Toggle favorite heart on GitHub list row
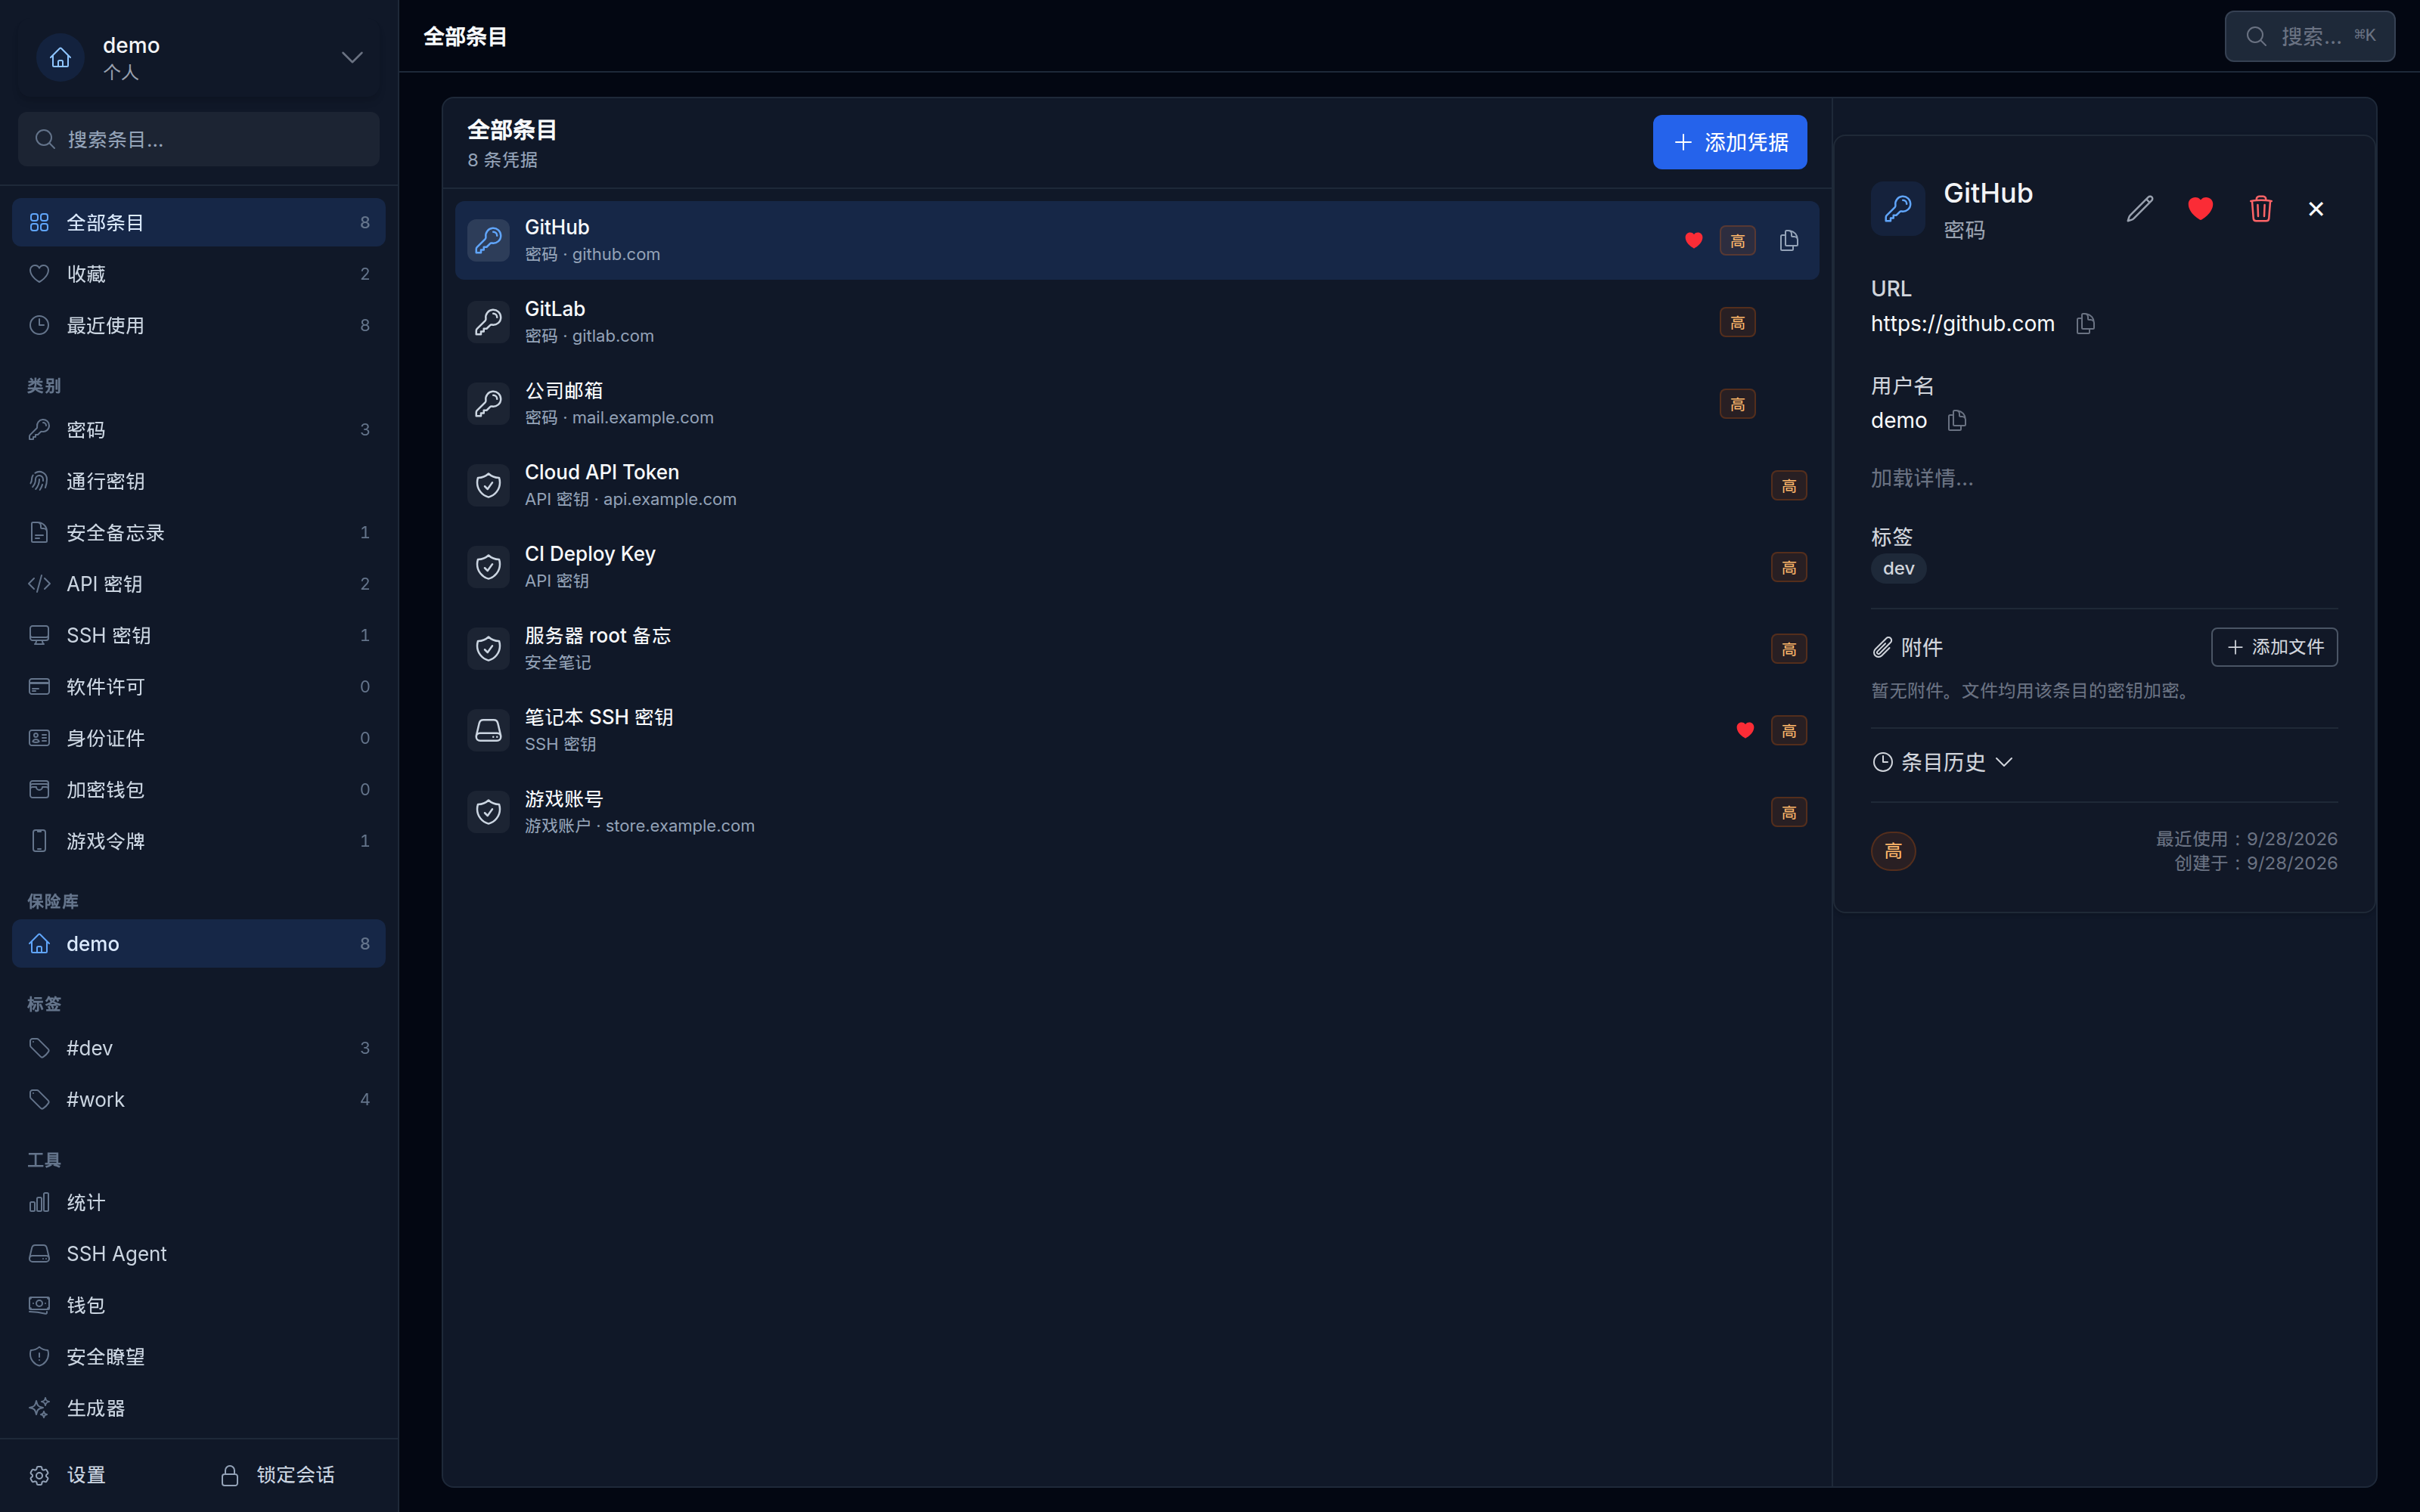Screen dimensions: 2420x1512 [1693, 240]
